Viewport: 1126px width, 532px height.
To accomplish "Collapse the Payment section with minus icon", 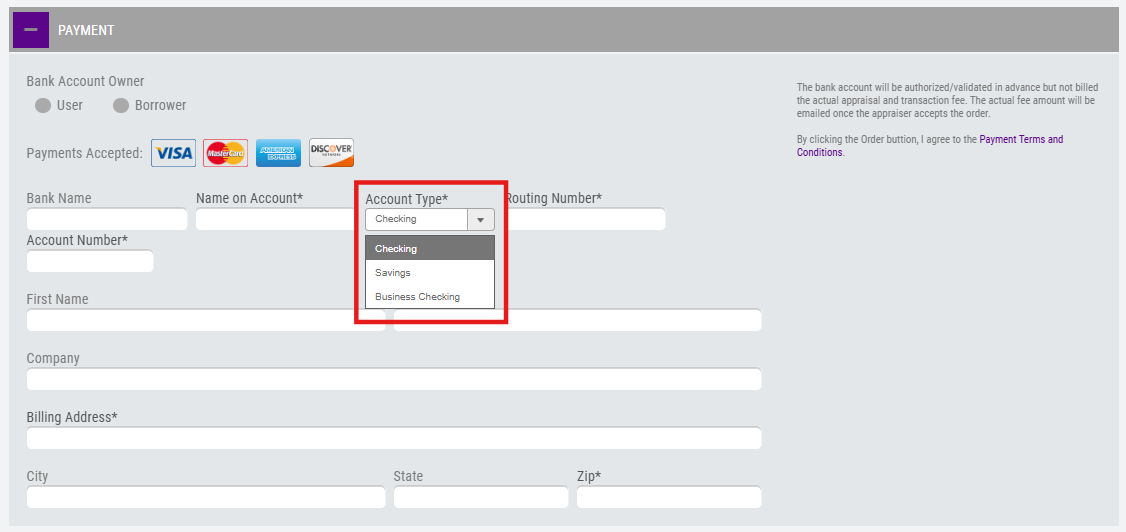I will [31, 30].
